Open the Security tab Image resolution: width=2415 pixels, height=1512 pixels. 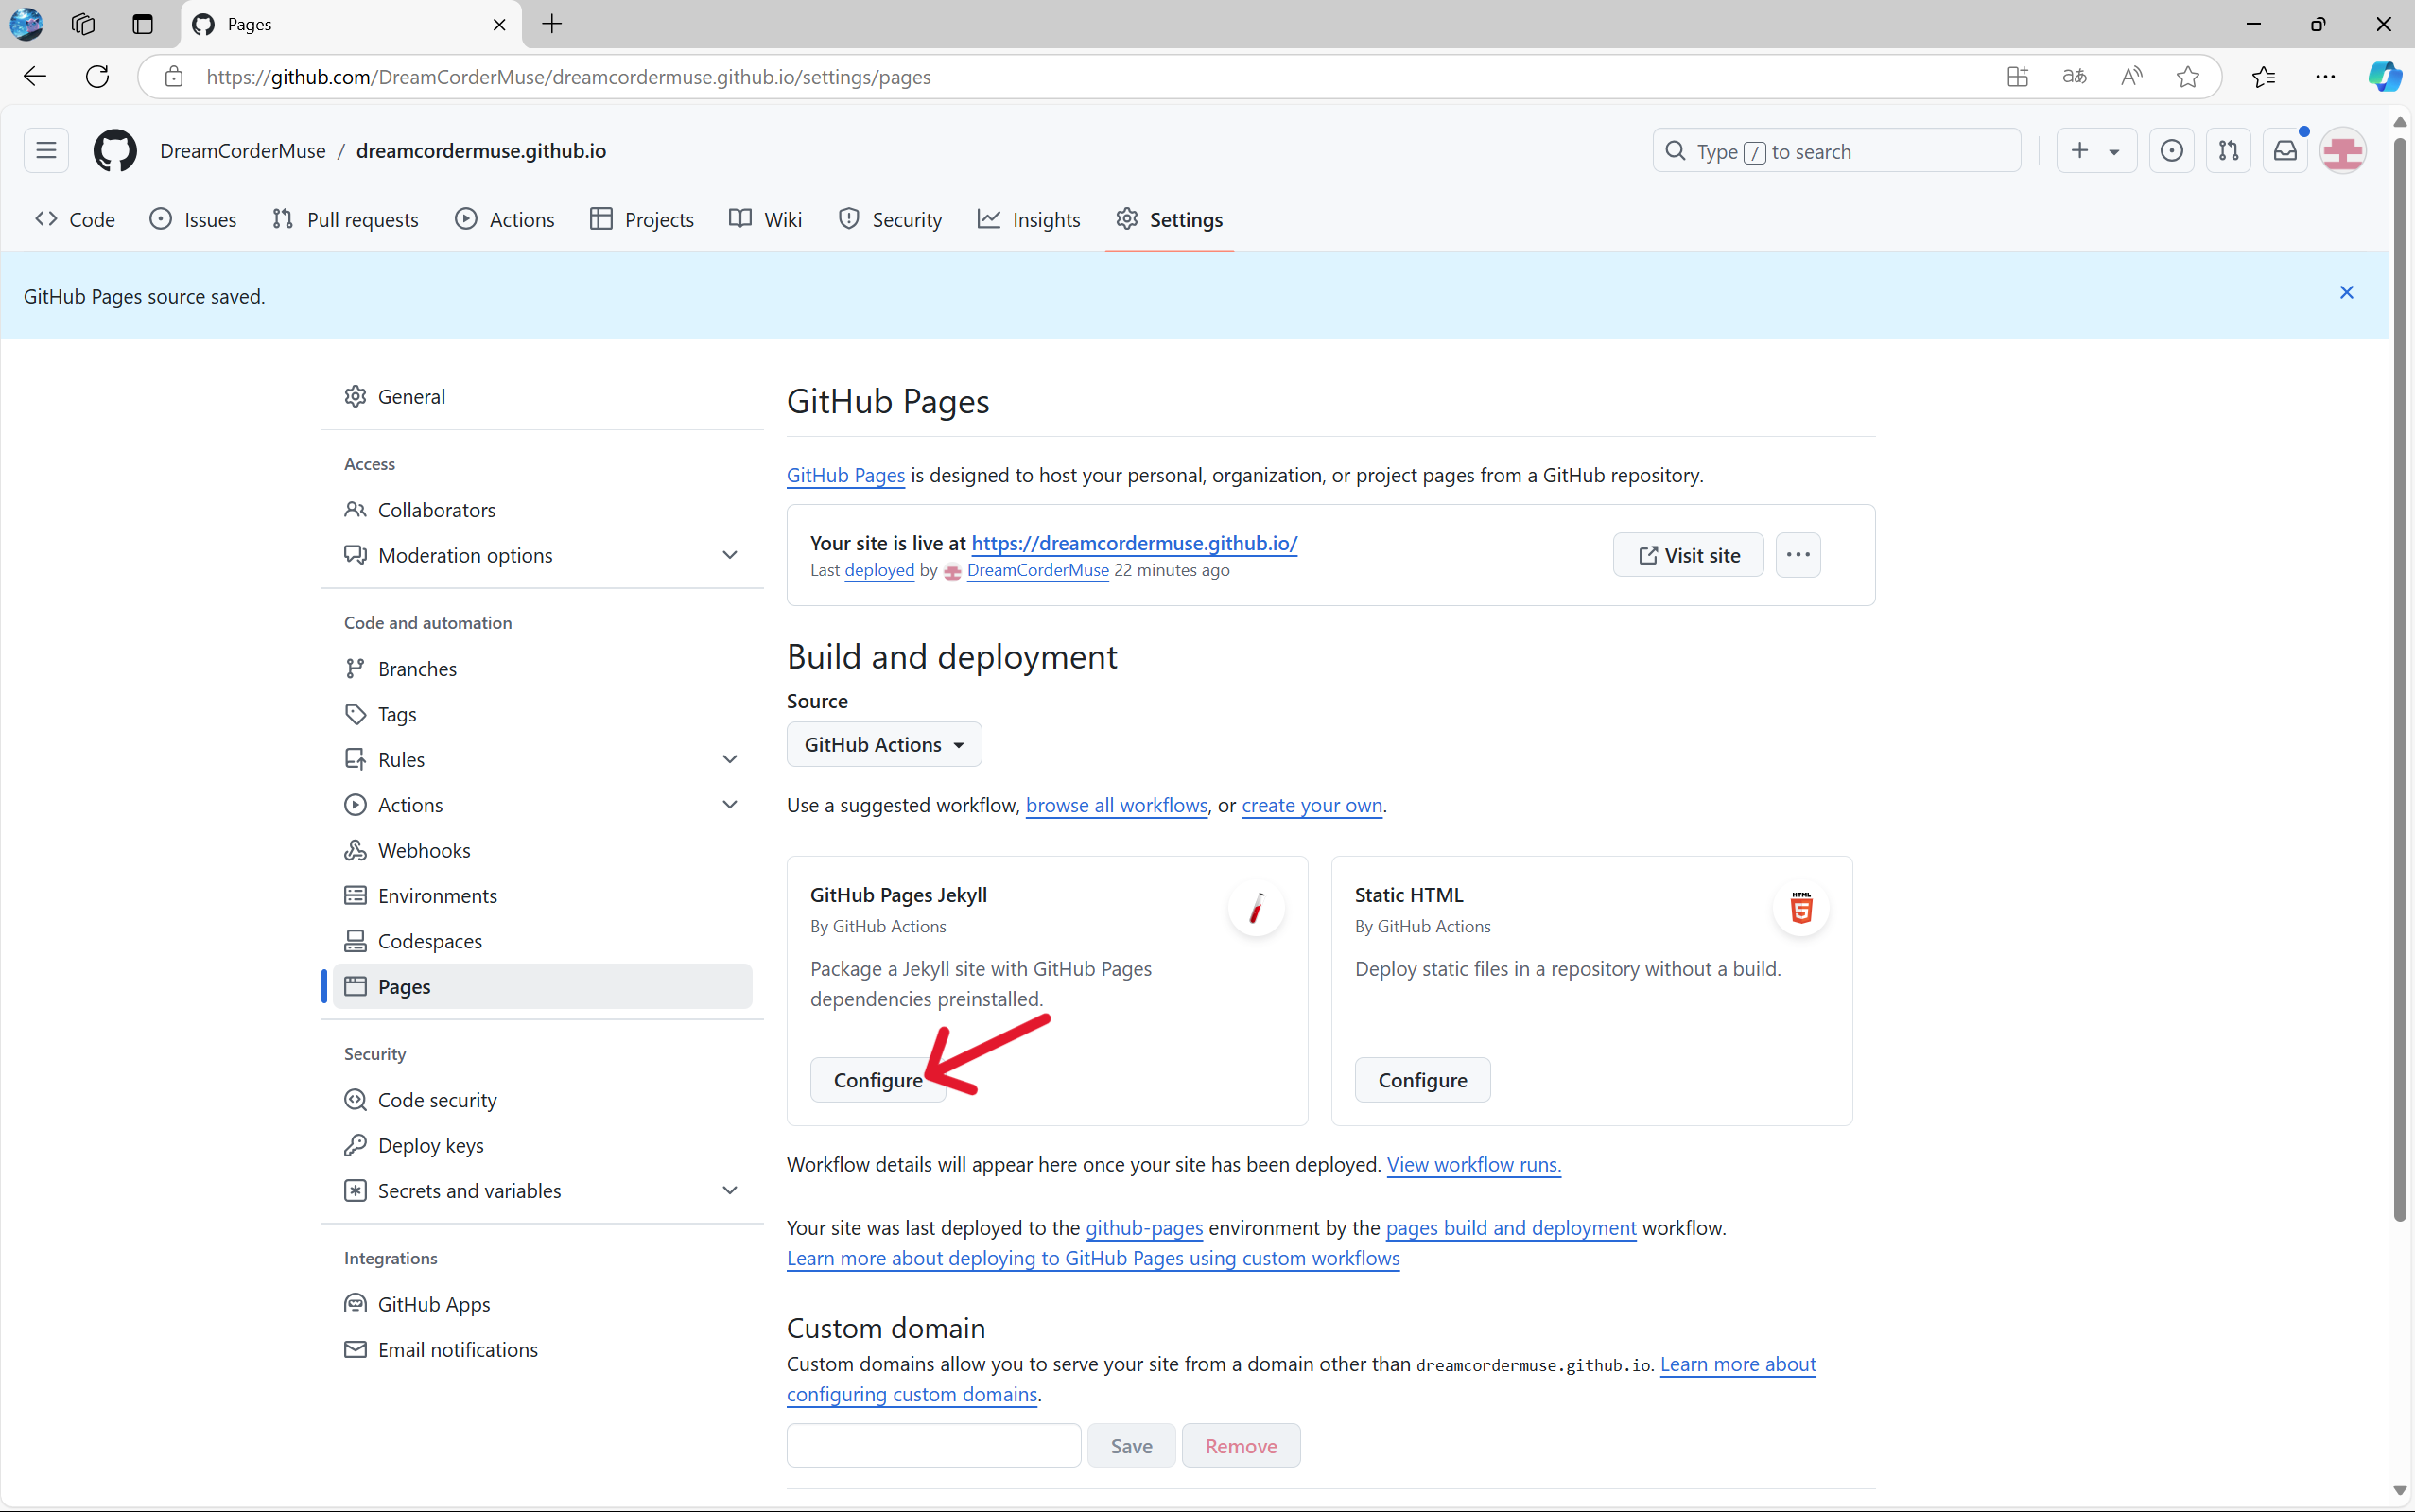click(x=890, y=220)
